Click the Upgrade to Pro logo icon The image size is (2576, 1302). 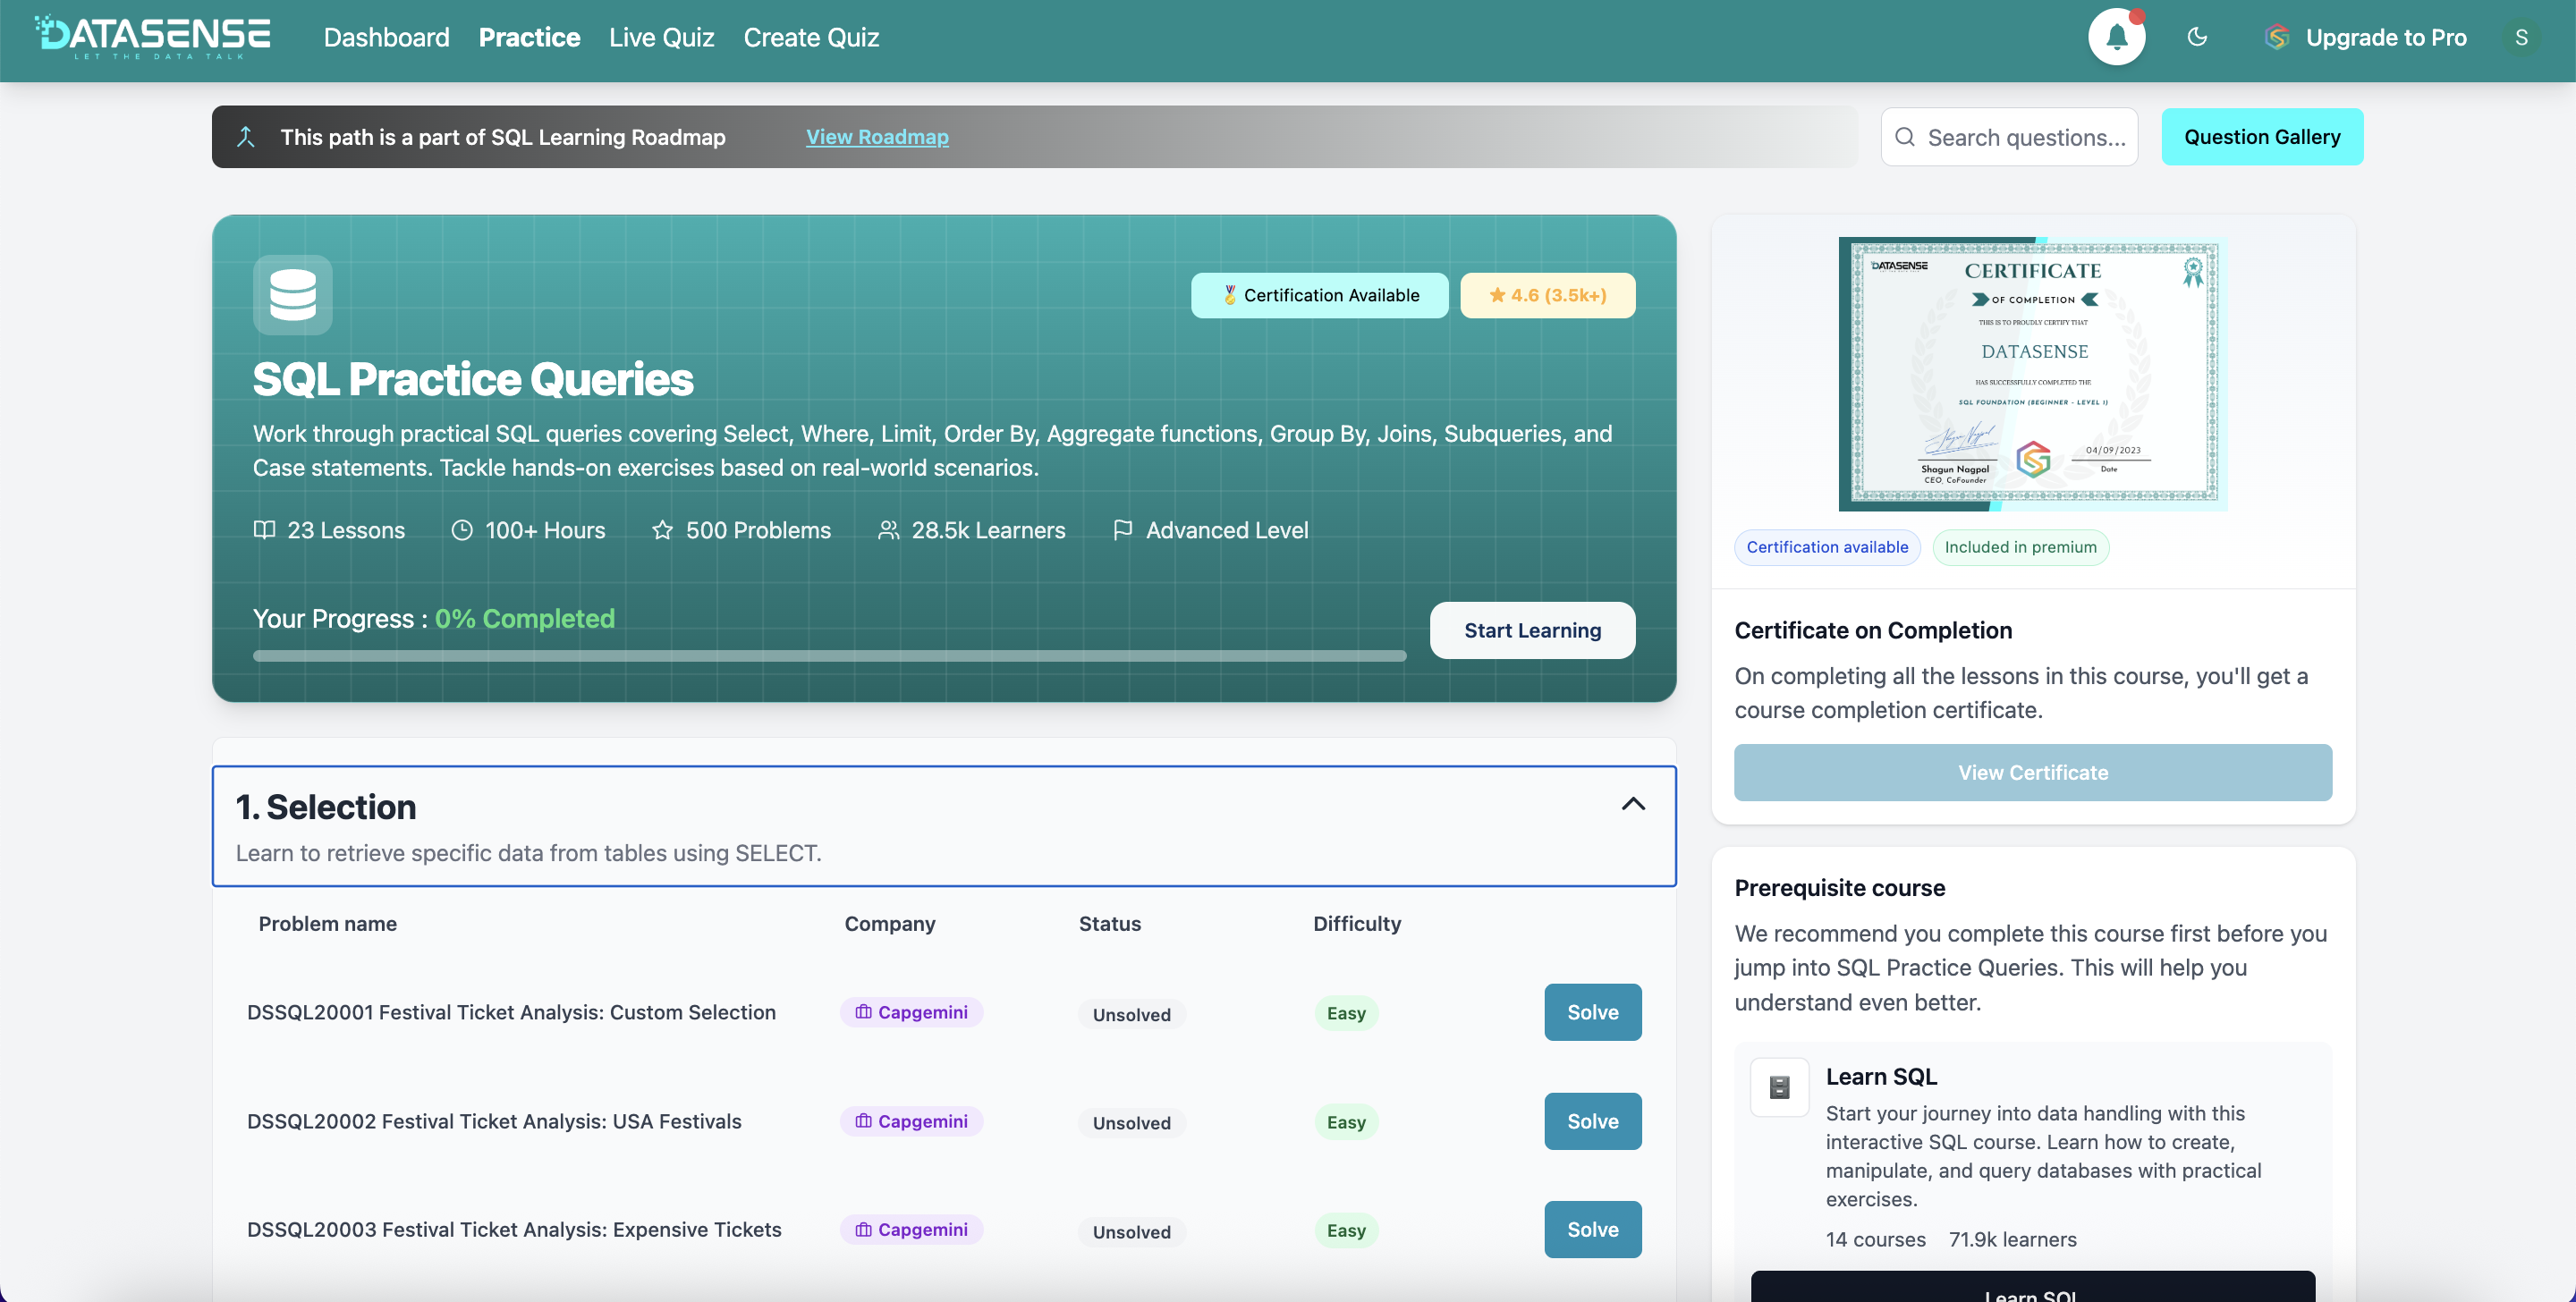2277,38
